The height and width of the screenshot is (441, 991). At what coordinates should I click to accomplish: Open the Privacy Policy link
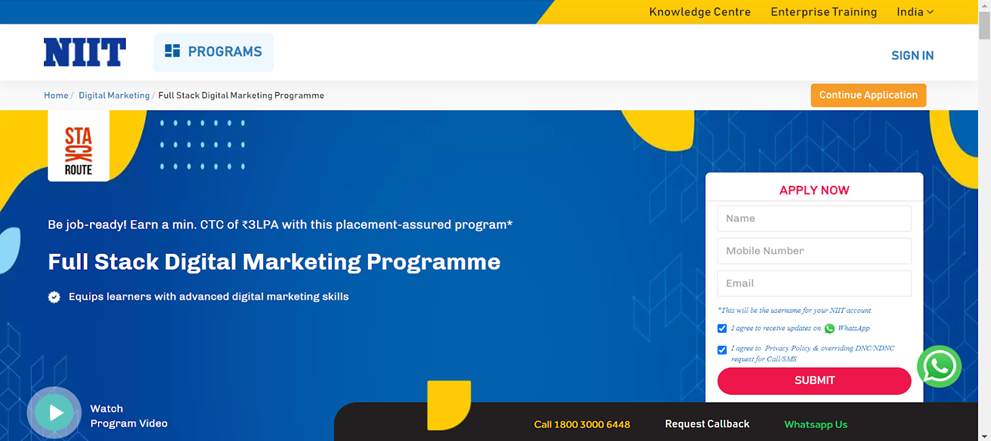[788, 348]
